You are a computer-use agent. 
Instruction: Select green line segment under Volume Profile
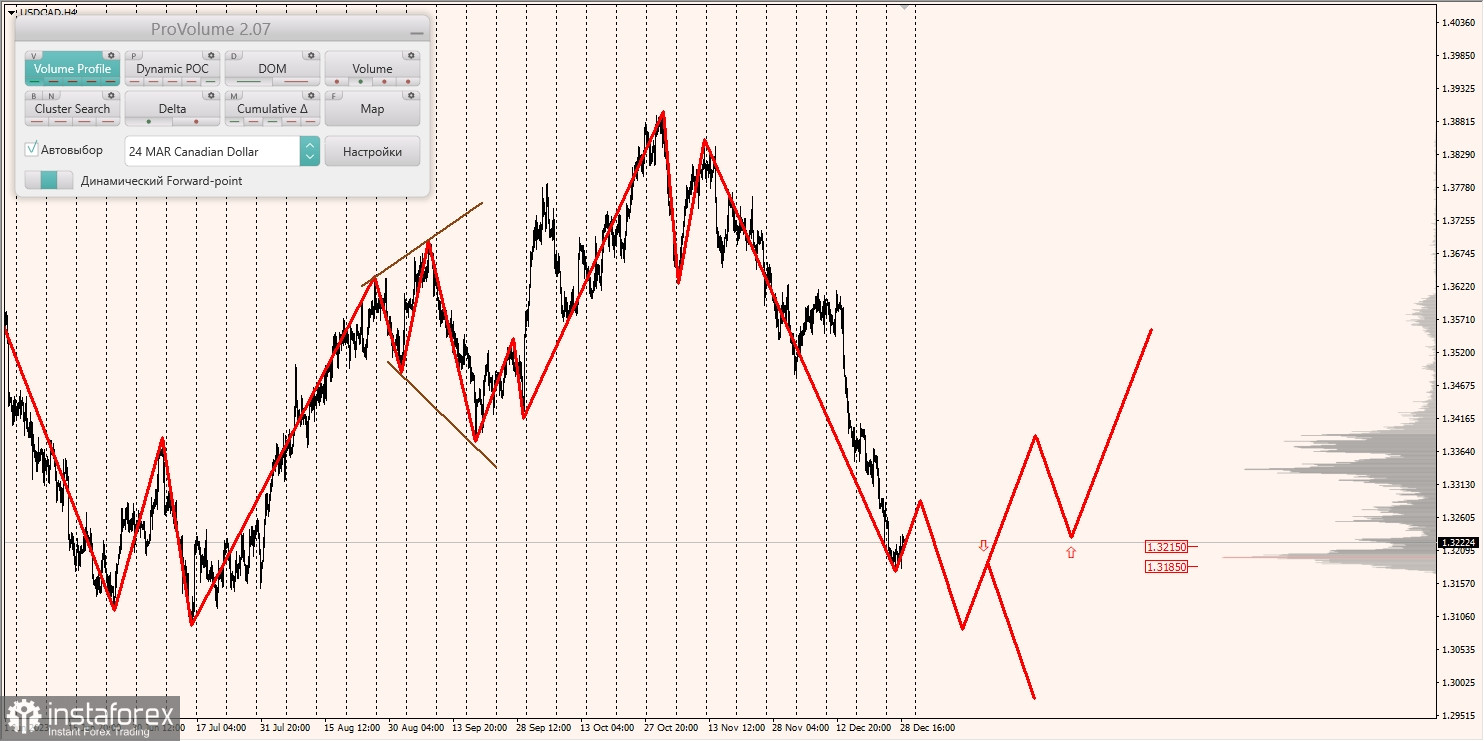pyautogui.click(x=34, y=81)
